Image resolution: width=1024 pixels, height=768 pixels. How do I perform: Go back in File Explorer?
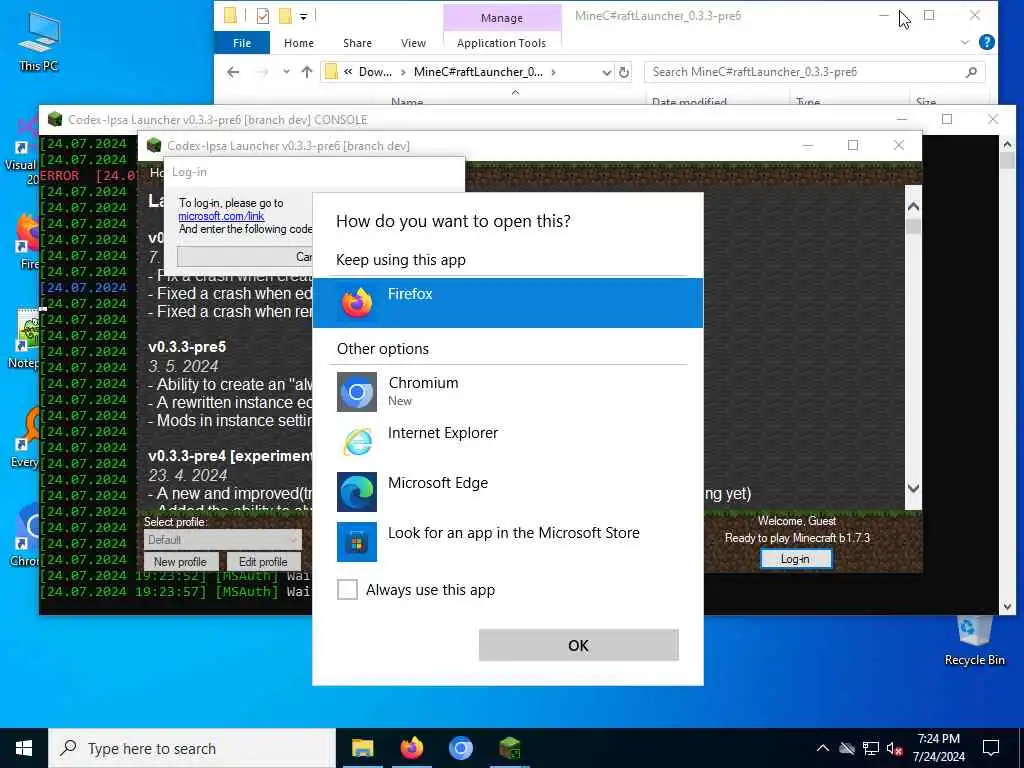[x=233, y=72]
